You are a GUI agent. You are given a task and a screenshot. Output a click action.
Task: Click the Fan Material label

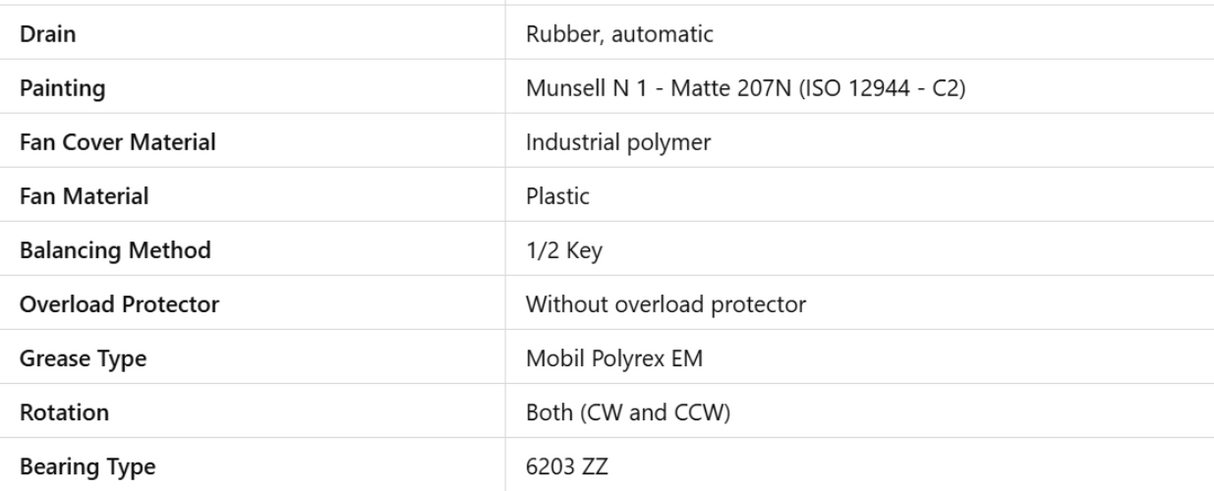point(84,196)
